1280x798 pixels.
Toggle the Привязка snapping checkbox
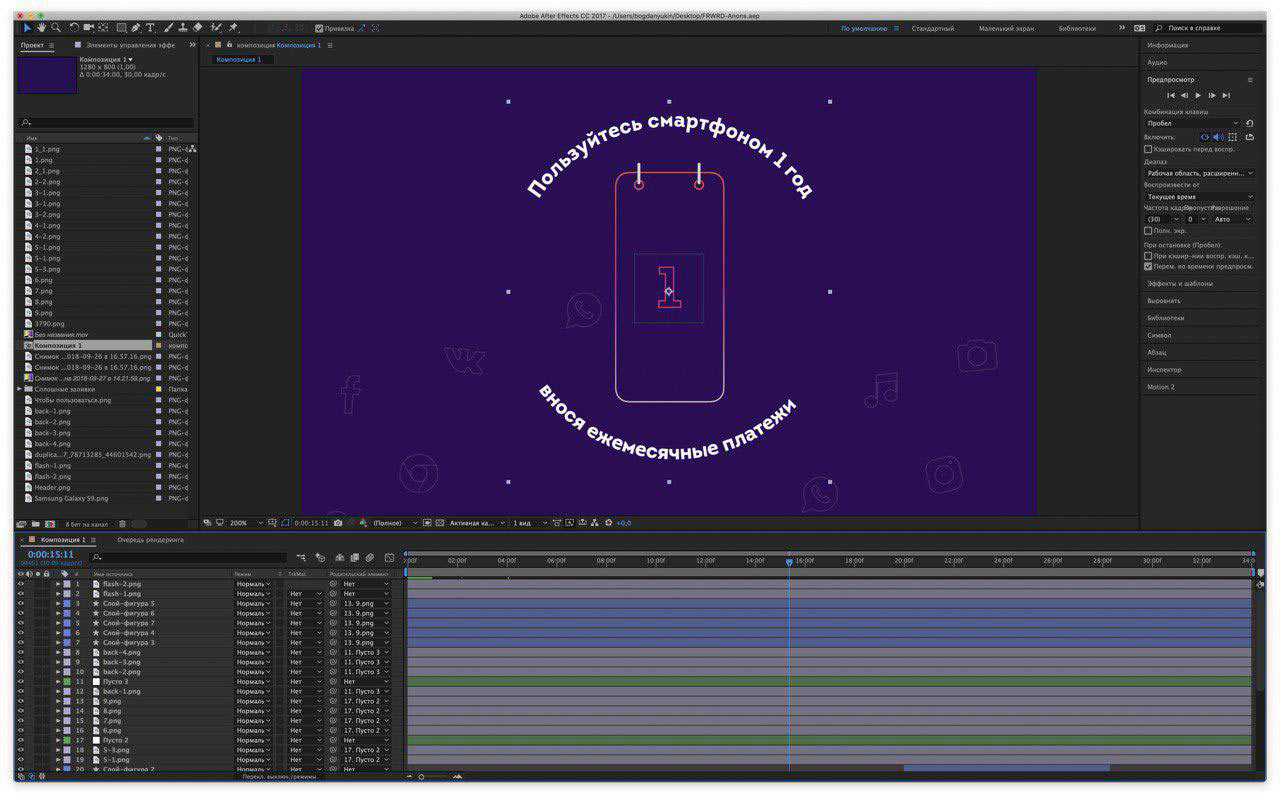[x=319, y=28]
